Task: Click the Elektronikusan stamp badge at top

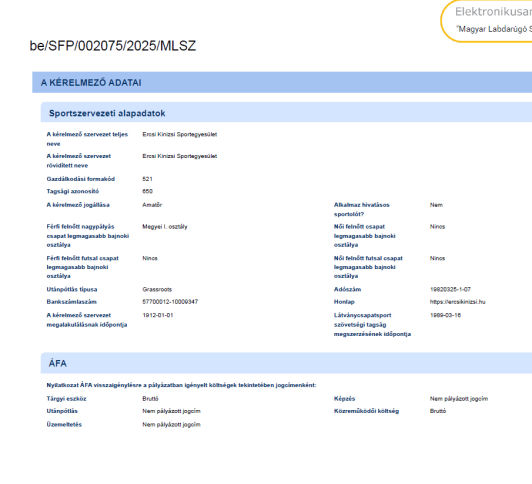Action: (x=487, y=21)
